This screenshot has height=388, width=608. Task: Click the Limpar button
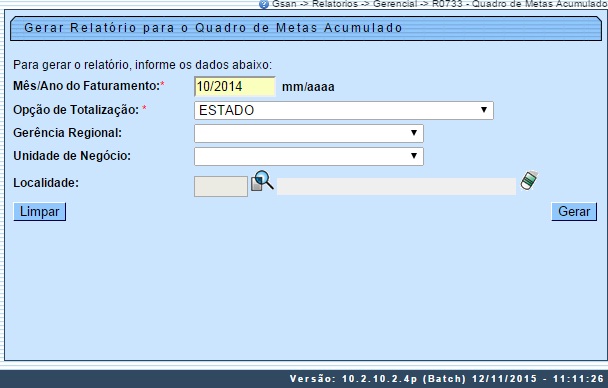[40, 212]
